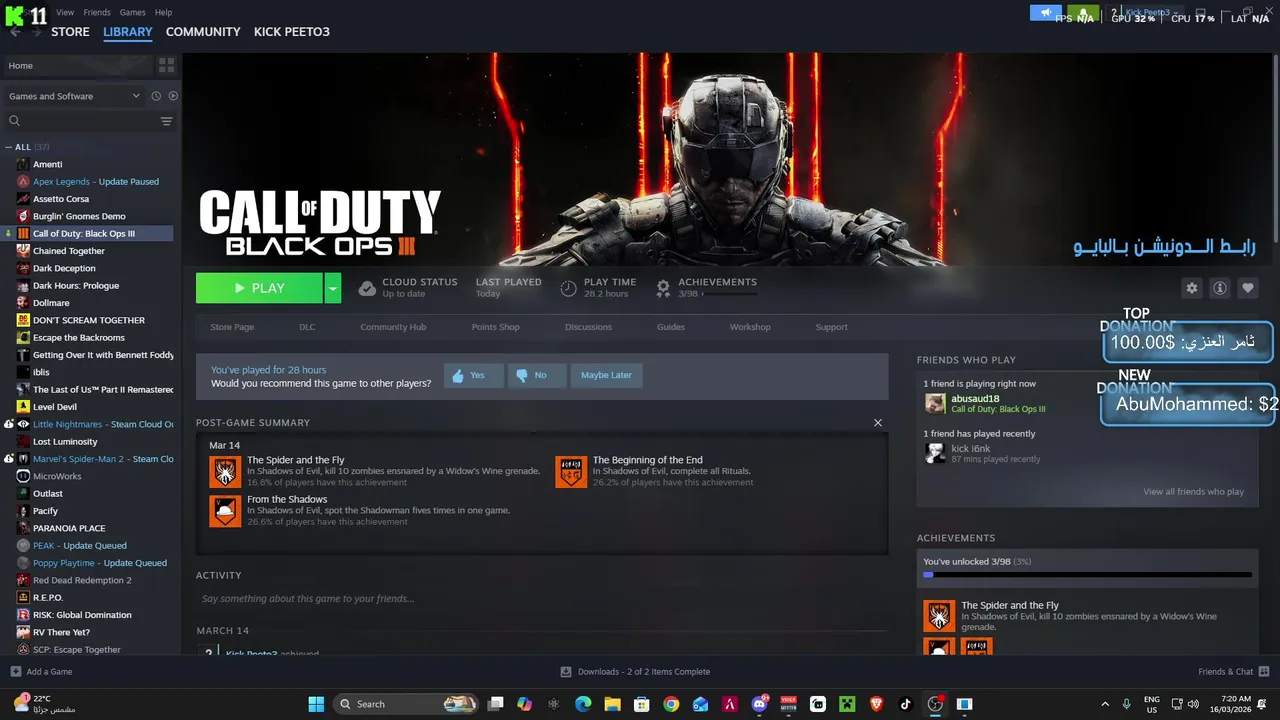Screen dimensions: 1280x720
Task: Open the Help menu
Action: coord(163,12)
